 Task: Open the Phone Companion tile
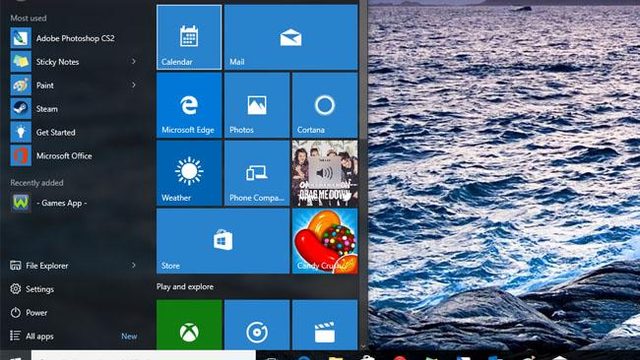[x=257, y=173]
